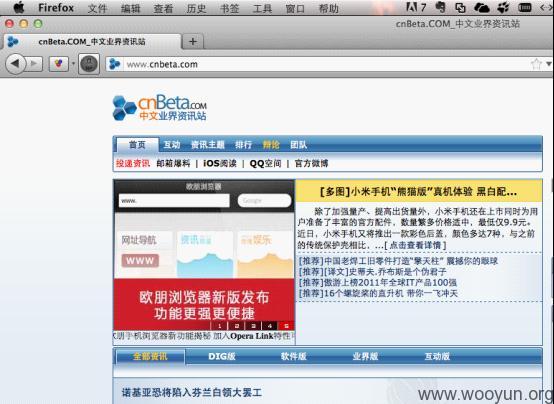Viewport: 554px width, 404px height.
Task: Click 点击查看详情 link
Action: [x=416, y=245]
